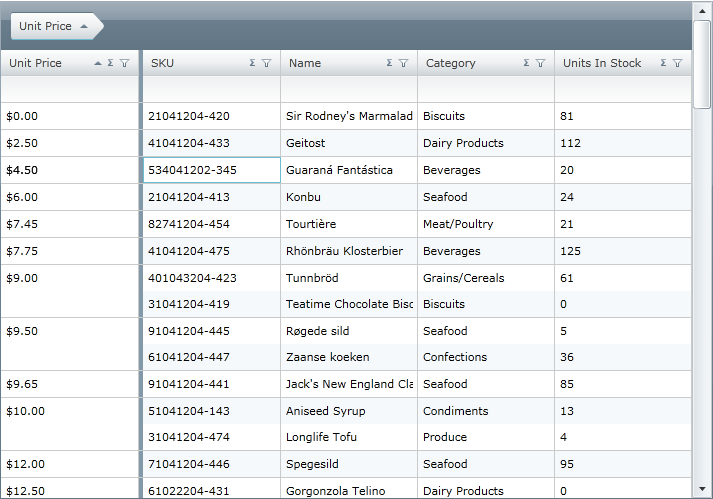The image size is (713, 499).
Task: Click sigma aggregate icon in Category header
Action: click(526, 63)
